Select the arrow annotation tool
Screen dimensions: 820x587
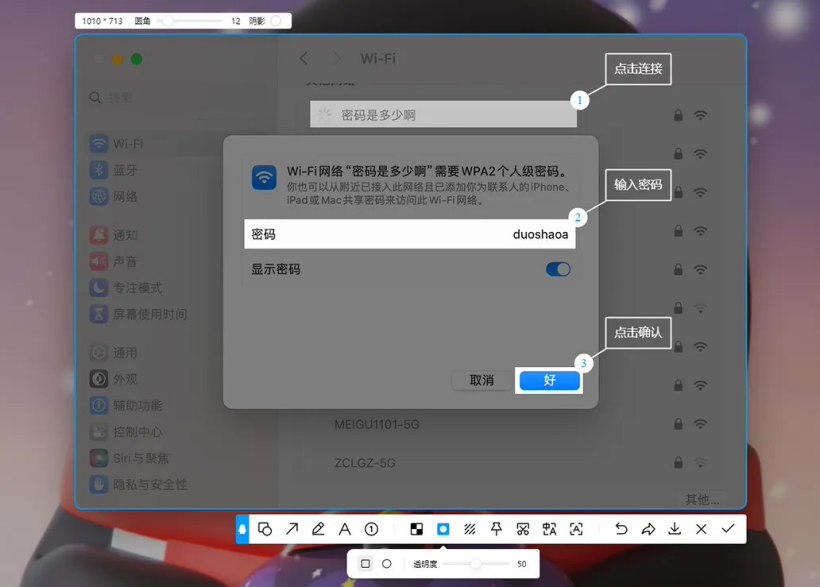pyautogui.click(x=291, y=528)
